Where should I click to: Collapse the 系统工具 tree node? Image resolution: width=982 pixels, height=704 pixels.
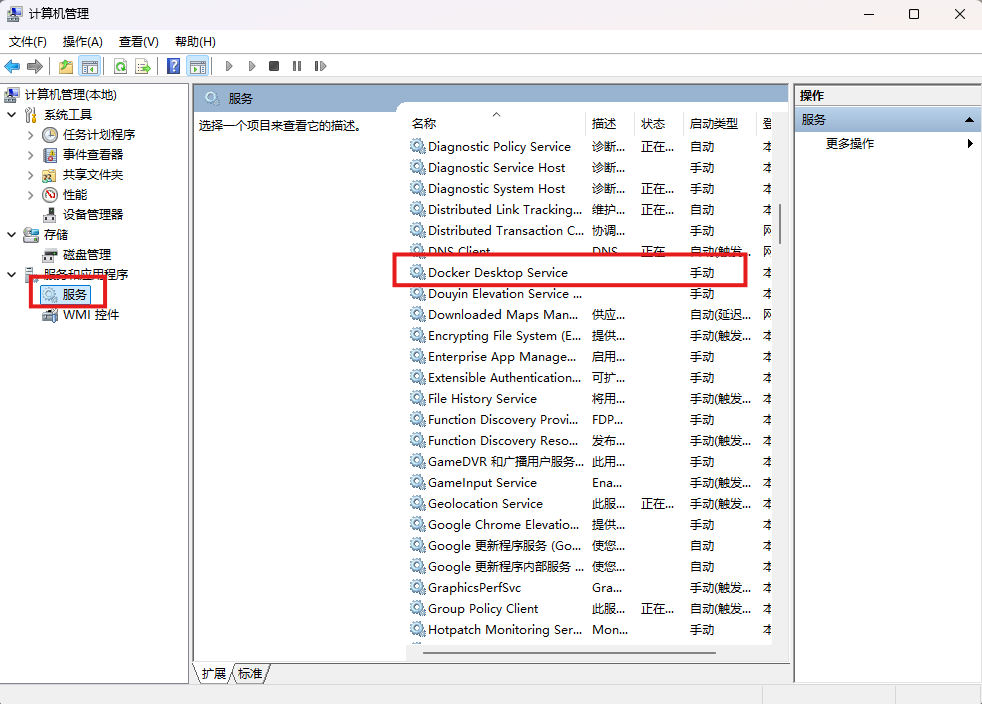(x=11, y=115)
